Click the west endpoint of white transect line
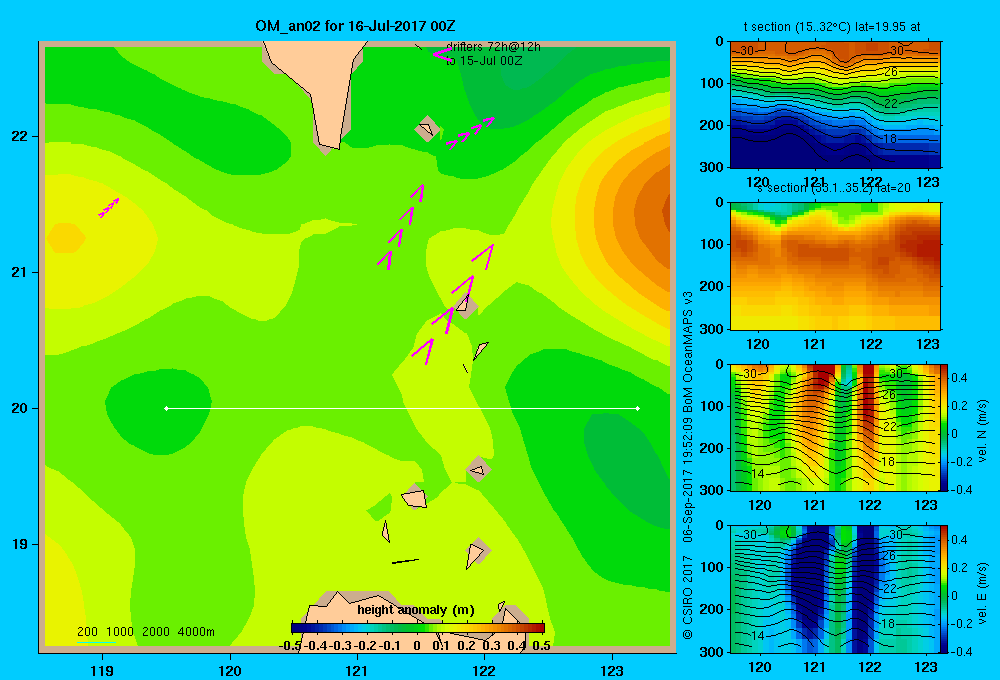1000x680 pixels. [x=166, y=408]
